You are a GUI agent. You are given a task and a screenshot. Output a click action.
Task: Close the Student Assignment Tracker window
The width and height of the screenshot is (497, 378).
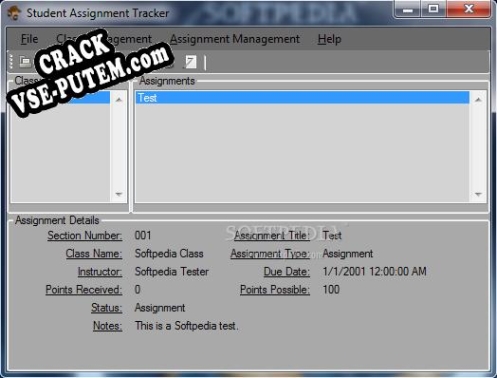469,9
